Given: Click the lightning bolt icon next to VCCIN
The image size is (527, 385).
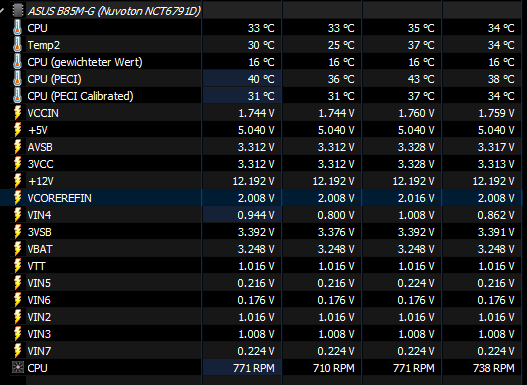Looking at the screenshot, I should (x=17, y=113).
